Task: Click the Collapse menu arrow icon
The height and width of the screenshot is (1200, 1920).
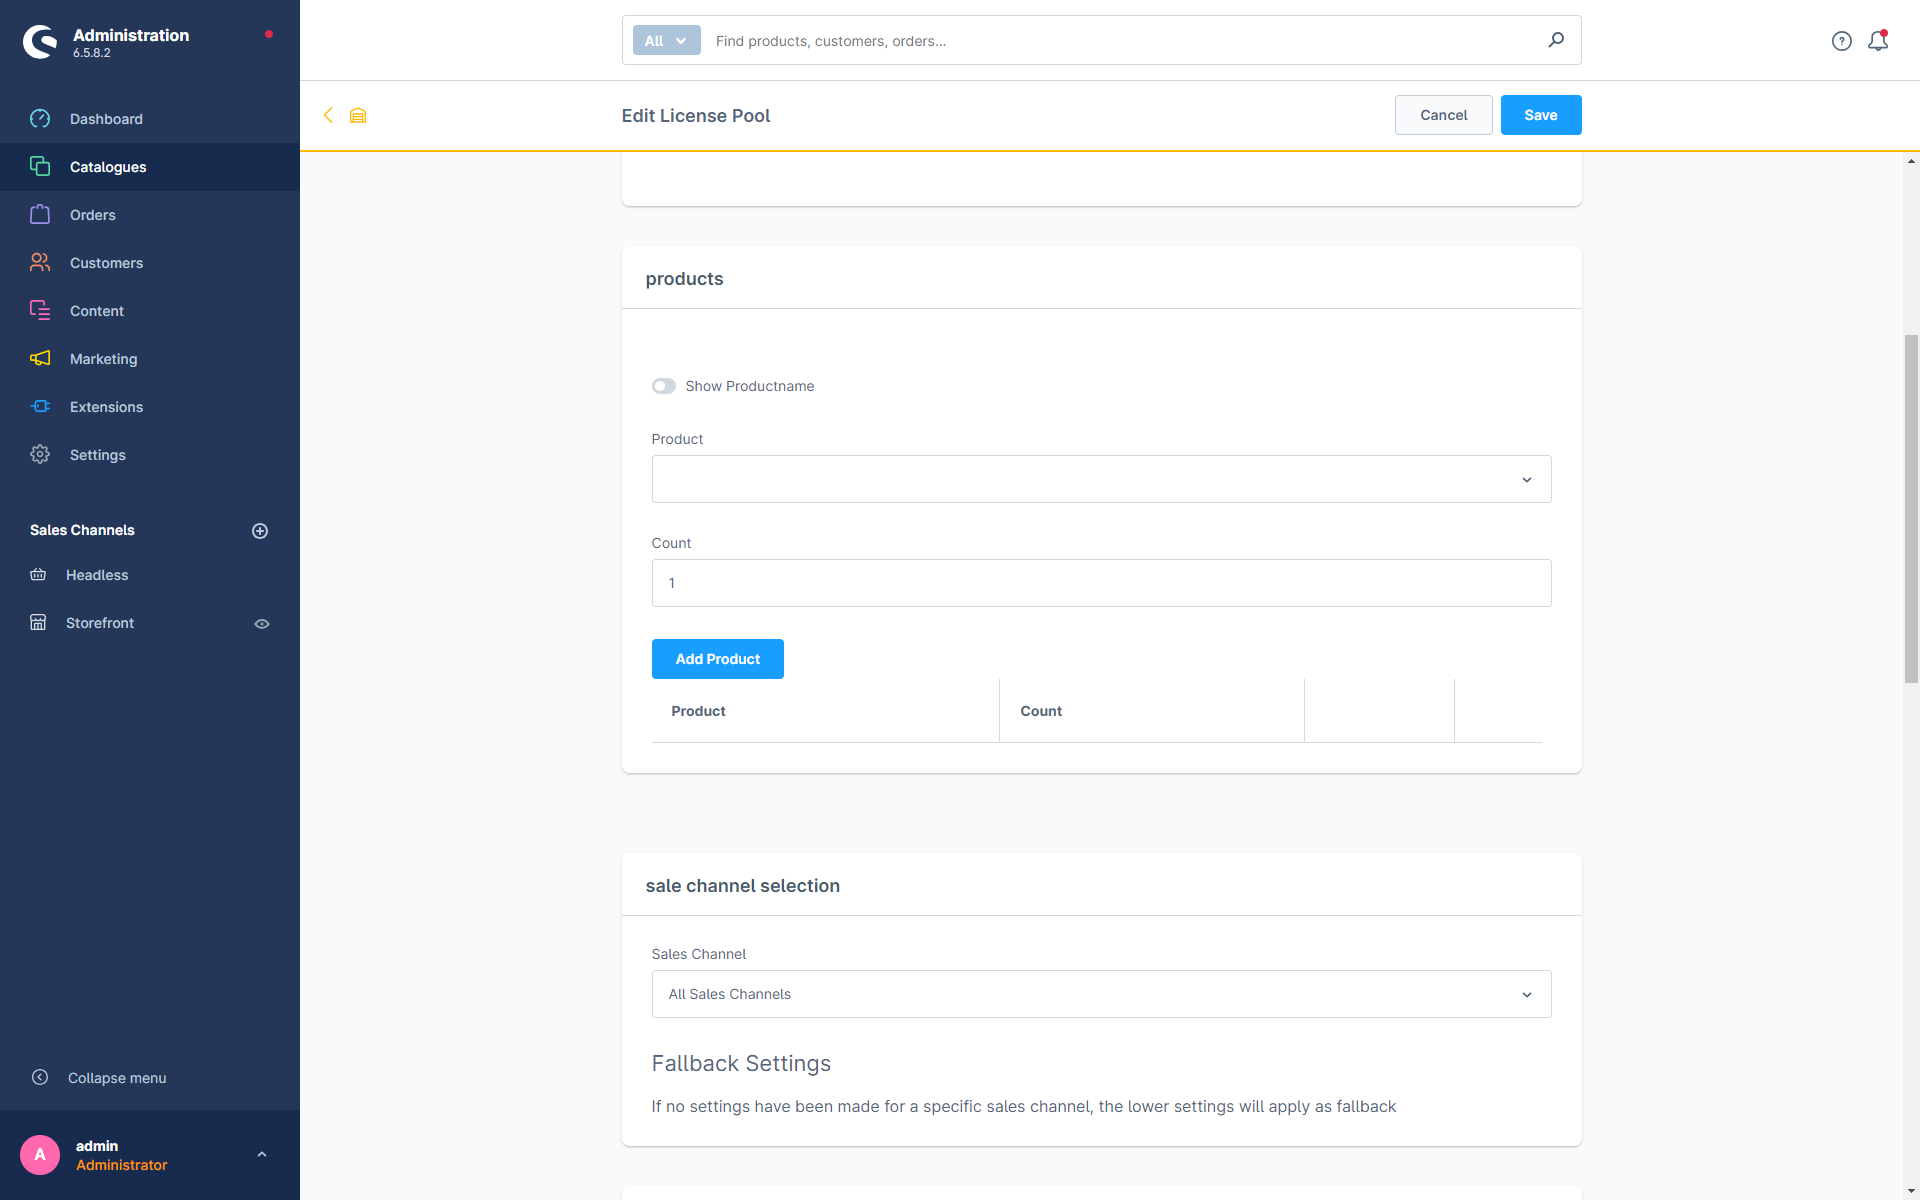Action: (x=40, y=1077)
